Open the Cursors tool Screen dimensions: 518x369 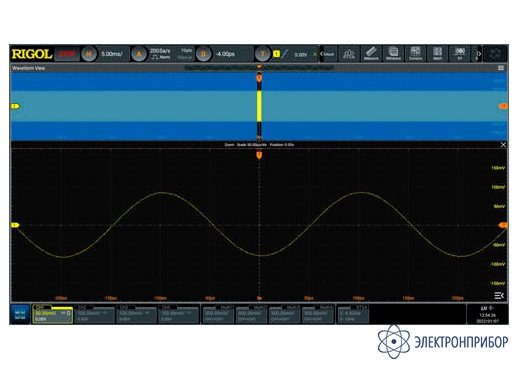pyautogui.click(x=415, y=54)
